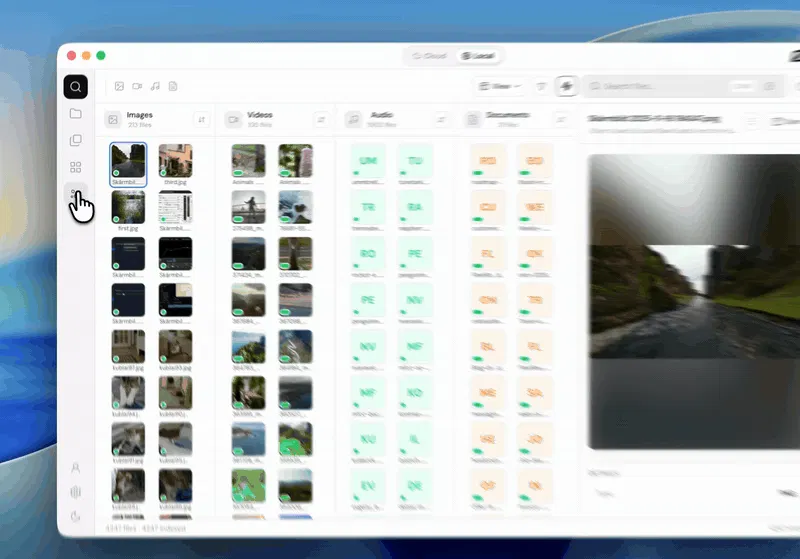The height and width of the screenshot is (559, 800).
Task: Click the large road preview image
Action: click(694, 302)
